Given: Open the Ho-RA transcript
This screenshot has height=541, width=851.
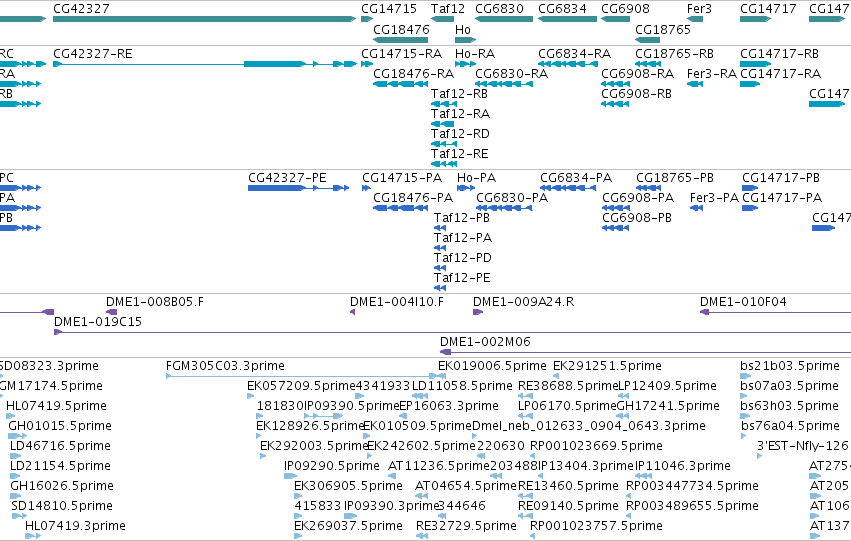Looking at the screenshot, I should click(465, 64).
